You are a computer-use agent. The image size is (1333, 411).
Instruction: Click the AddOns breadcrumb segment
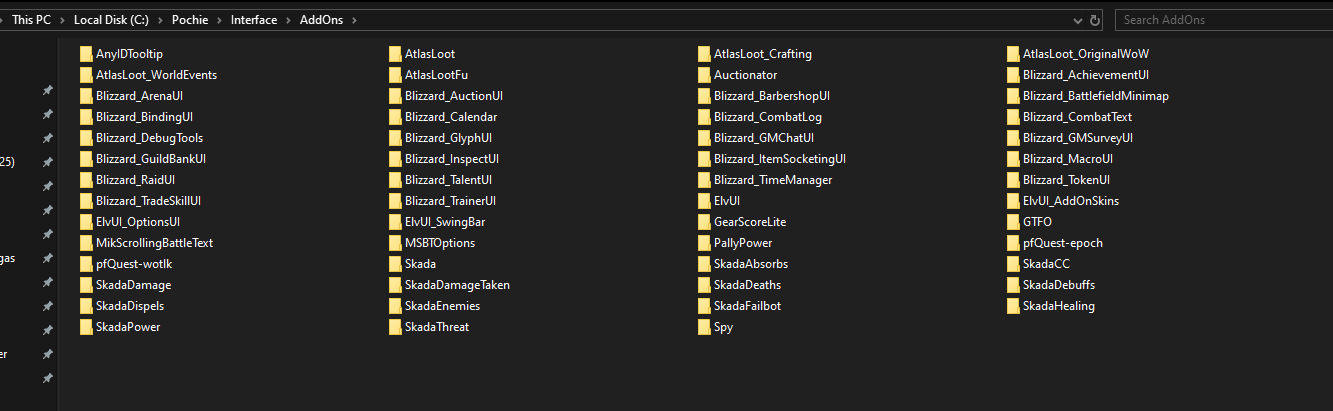(x=322, y=20)
